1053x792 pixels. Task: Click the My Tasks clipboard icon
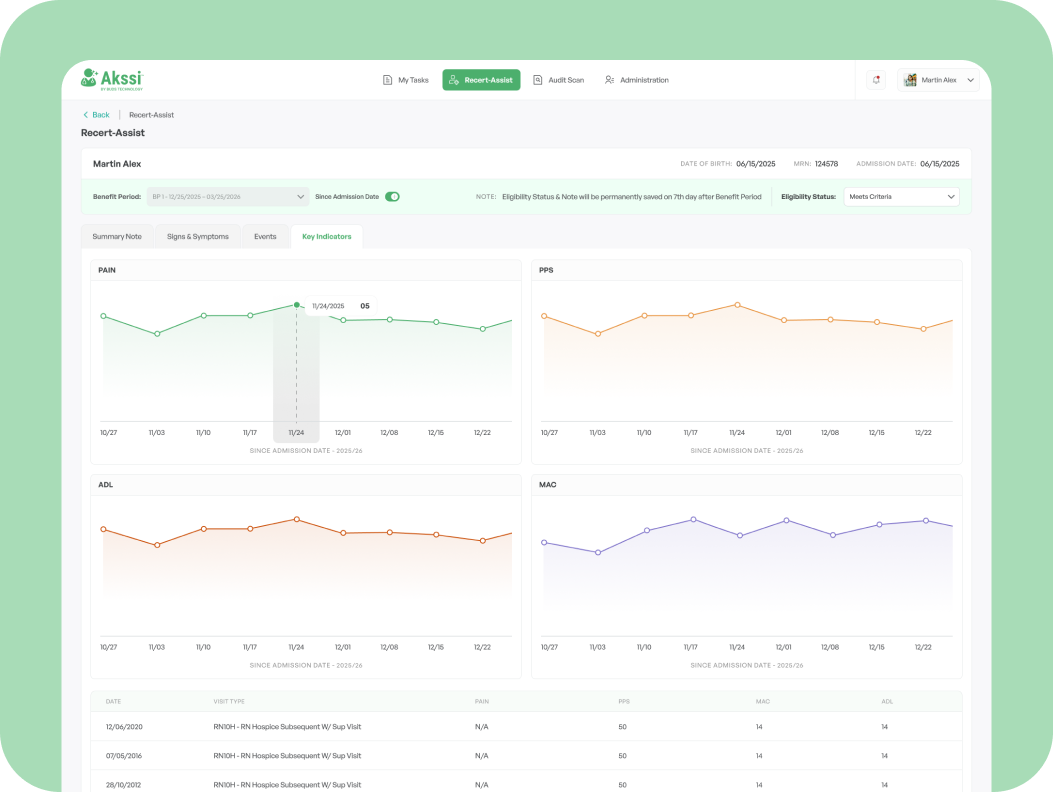click(x=387, y=80)
